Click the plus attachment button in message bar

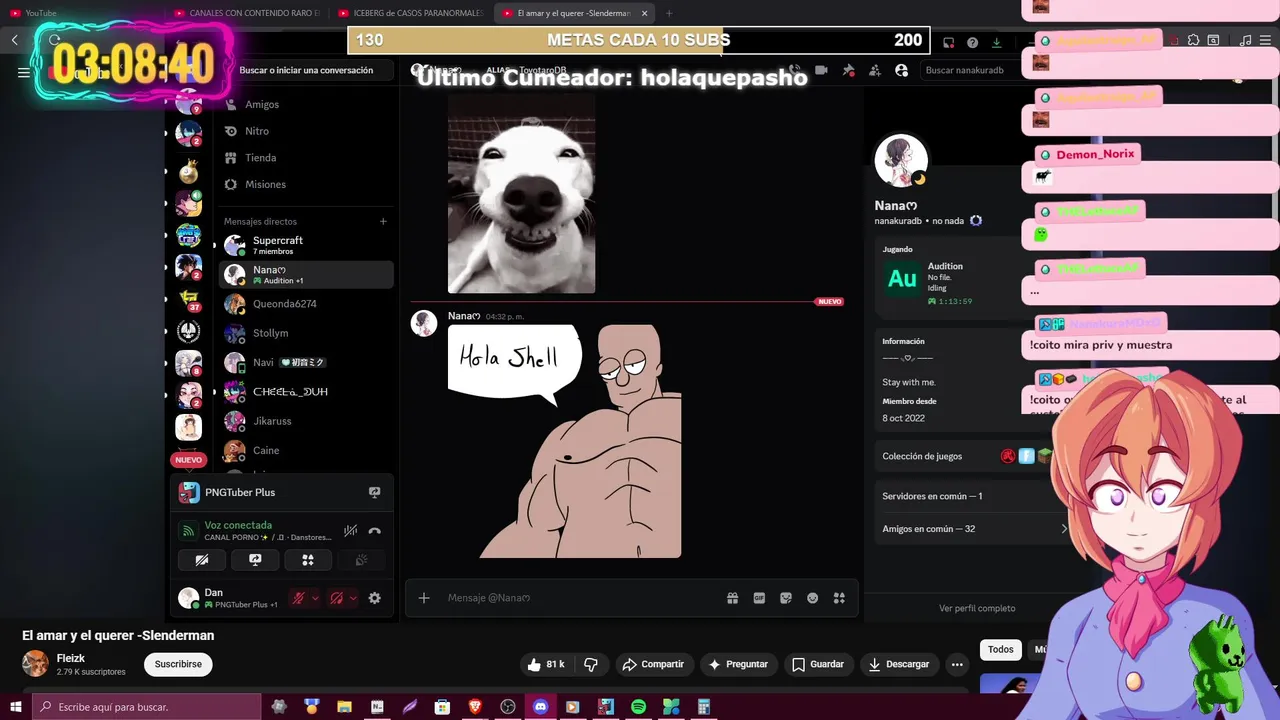[424, 598]
